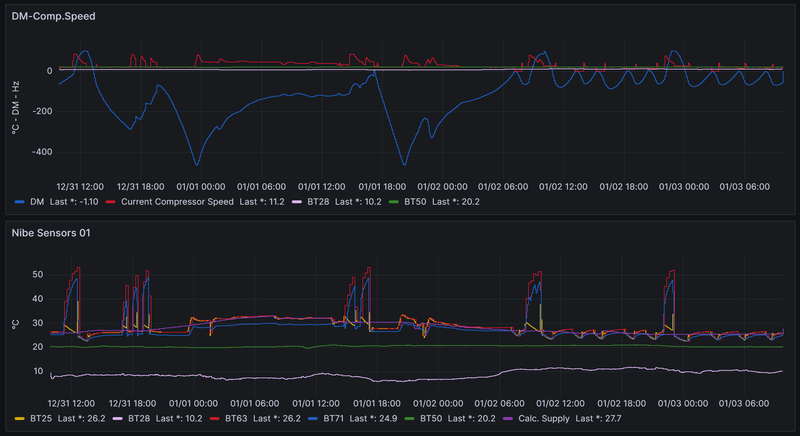Click '-400' y-axis label on top chart
The image size is (800, 436).
point(42,152)
